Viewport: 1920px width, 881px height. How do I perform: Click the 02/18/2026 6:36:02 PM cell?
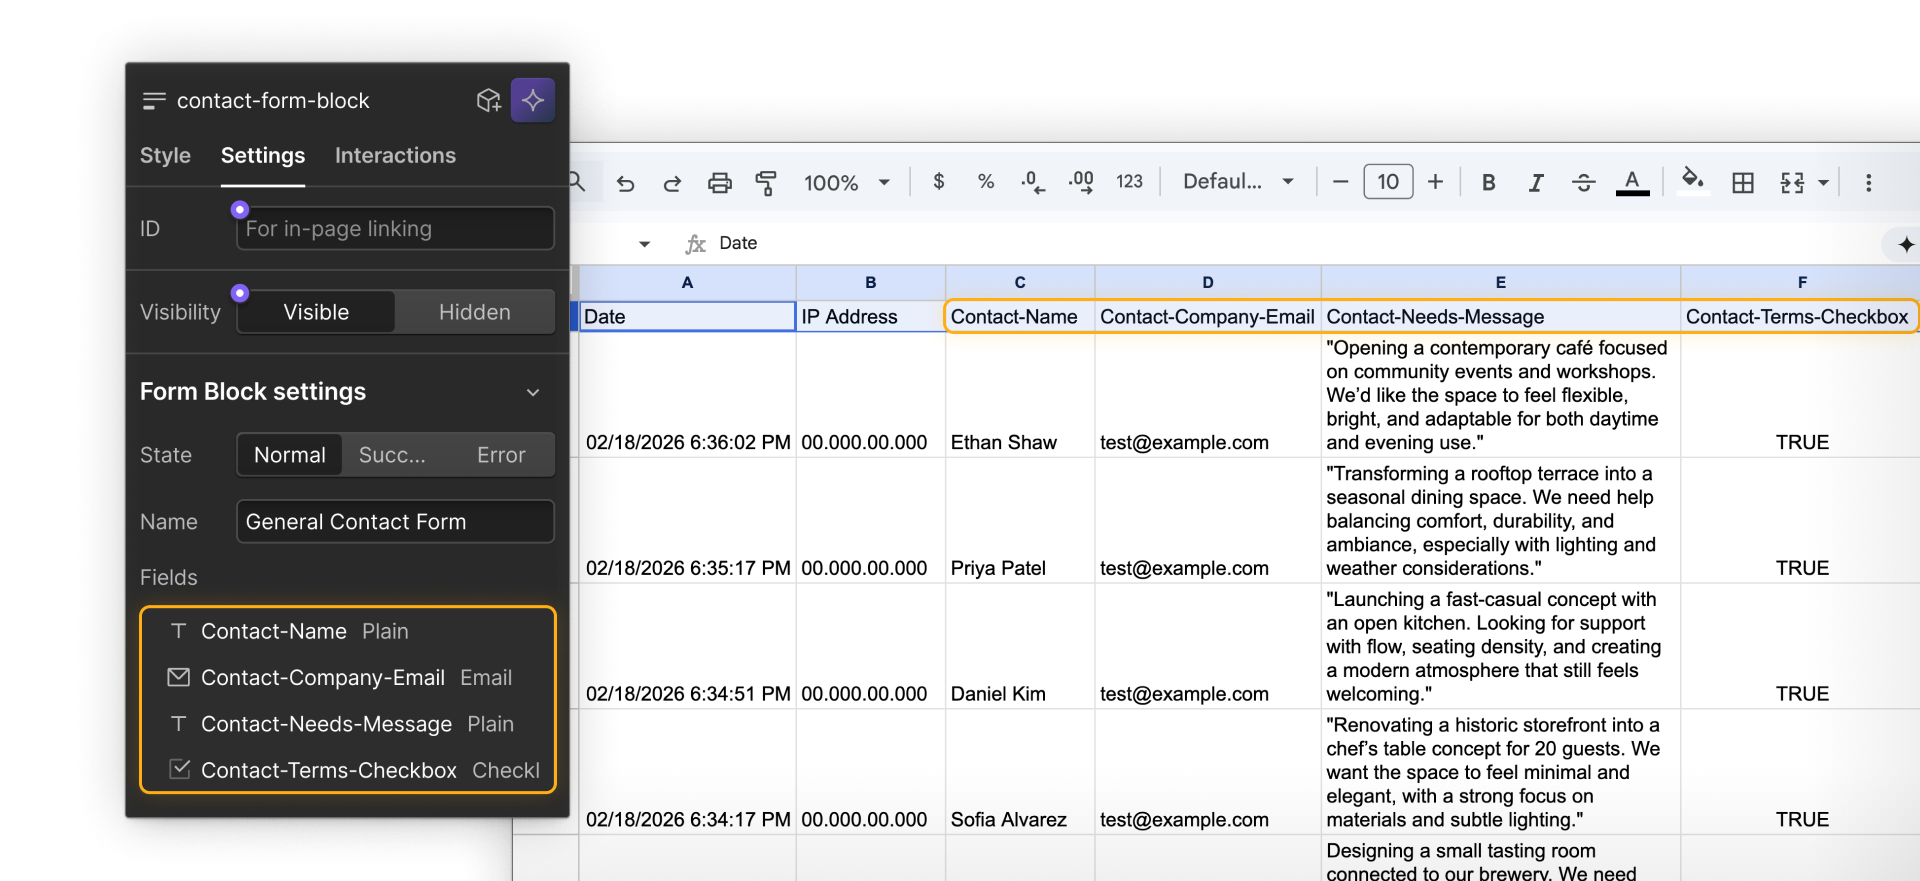point(687,395)
